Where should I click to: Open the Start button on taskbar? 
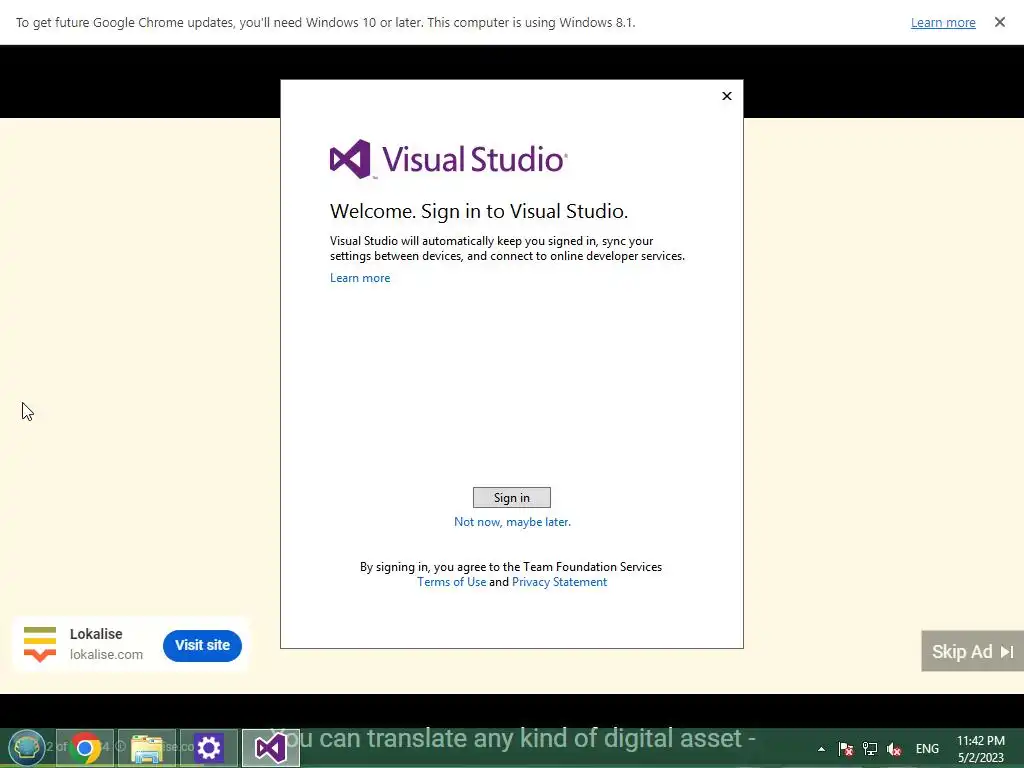pyautogui.click(x=26, y=748)
